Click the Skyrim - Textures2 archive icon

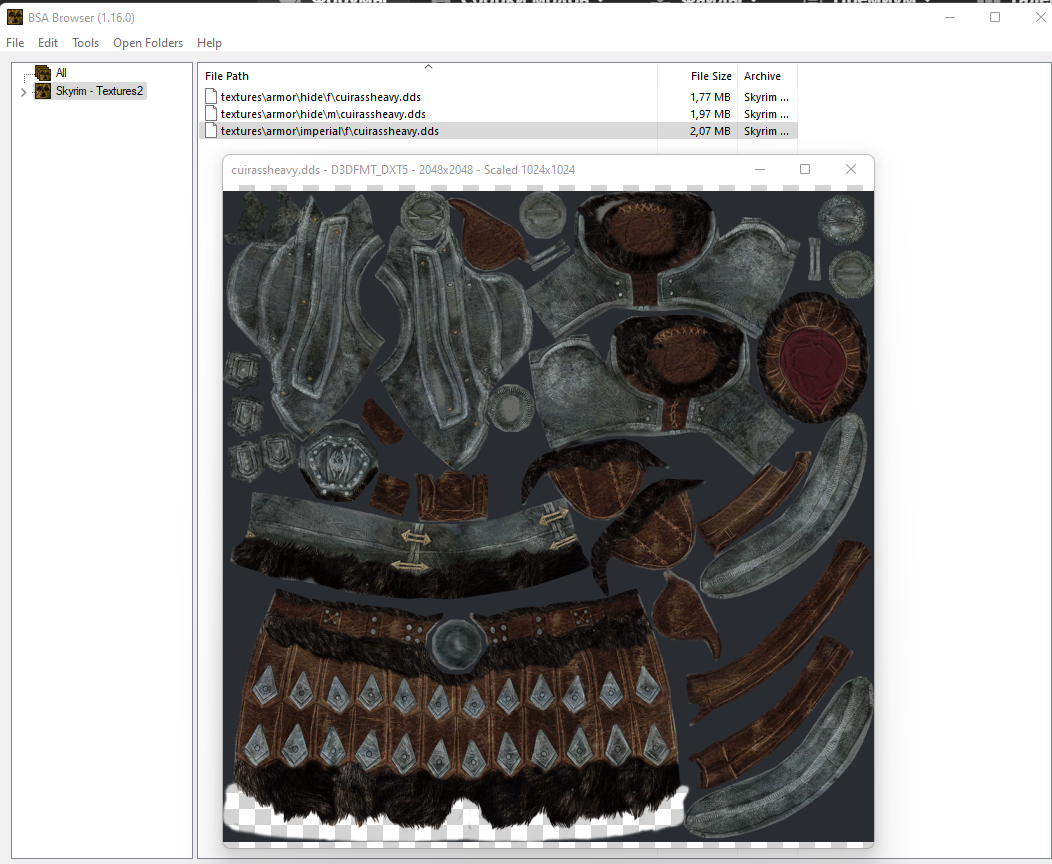click(x=43, y=91)
